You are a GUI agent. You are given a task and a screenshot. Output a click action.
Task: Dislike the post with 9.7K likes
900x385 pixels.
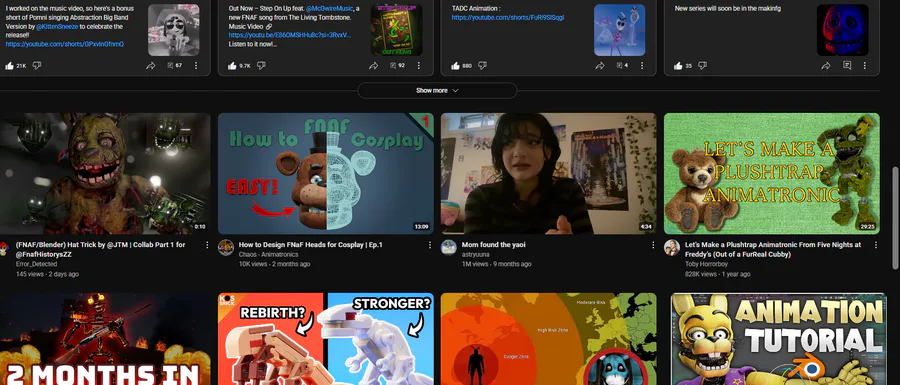(261, 66)
